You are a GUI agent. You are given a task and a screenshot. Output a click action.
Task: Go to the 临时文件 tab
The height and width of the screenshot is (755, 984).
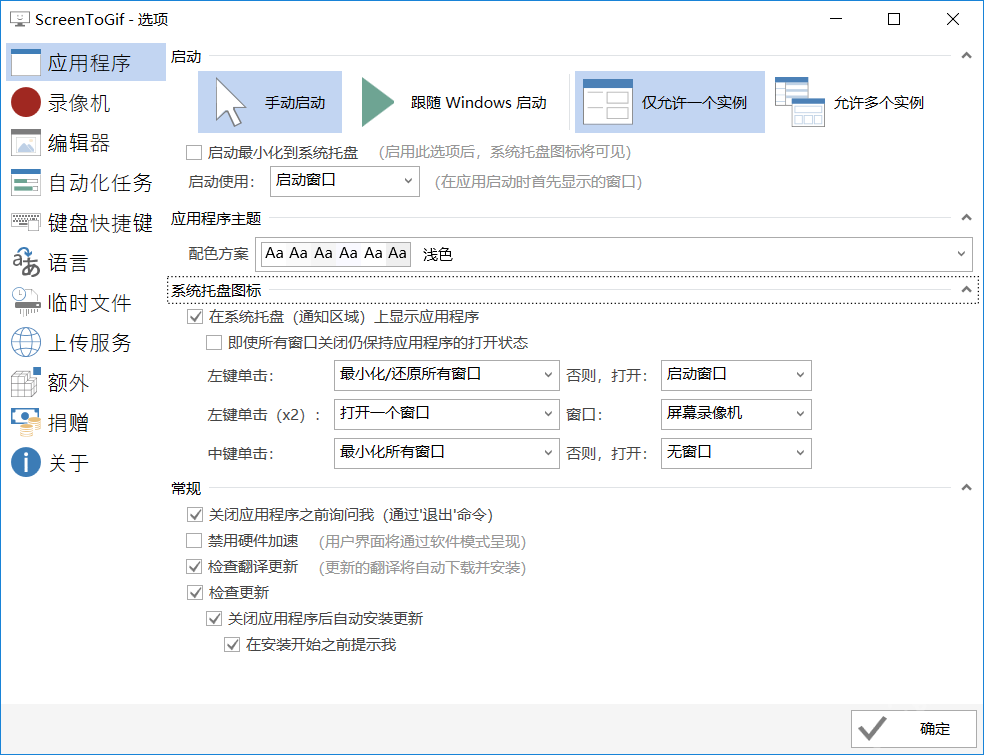pyautogui.click(x=85, y=303)
